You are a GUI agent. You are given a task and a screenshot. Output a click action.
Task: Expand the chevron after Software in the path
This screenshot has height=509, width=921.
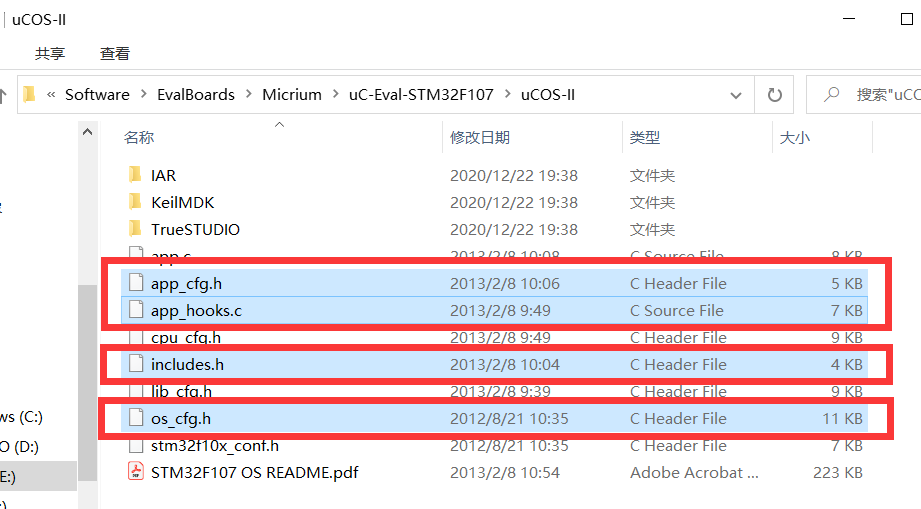click(x=143, y=94)
